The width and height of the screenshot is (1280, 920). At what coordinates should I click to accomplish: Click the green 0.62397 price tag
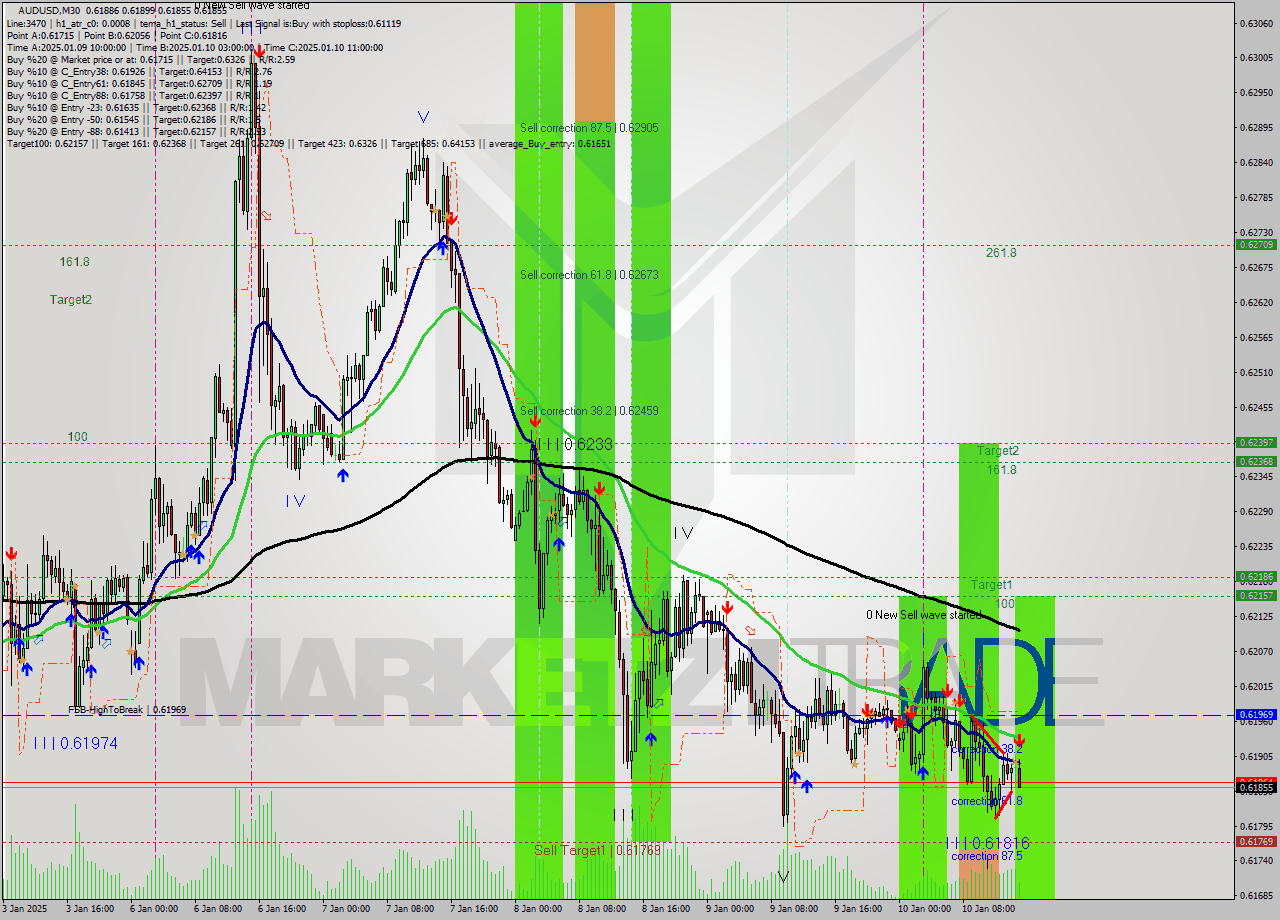click(x=1256, y=442)
